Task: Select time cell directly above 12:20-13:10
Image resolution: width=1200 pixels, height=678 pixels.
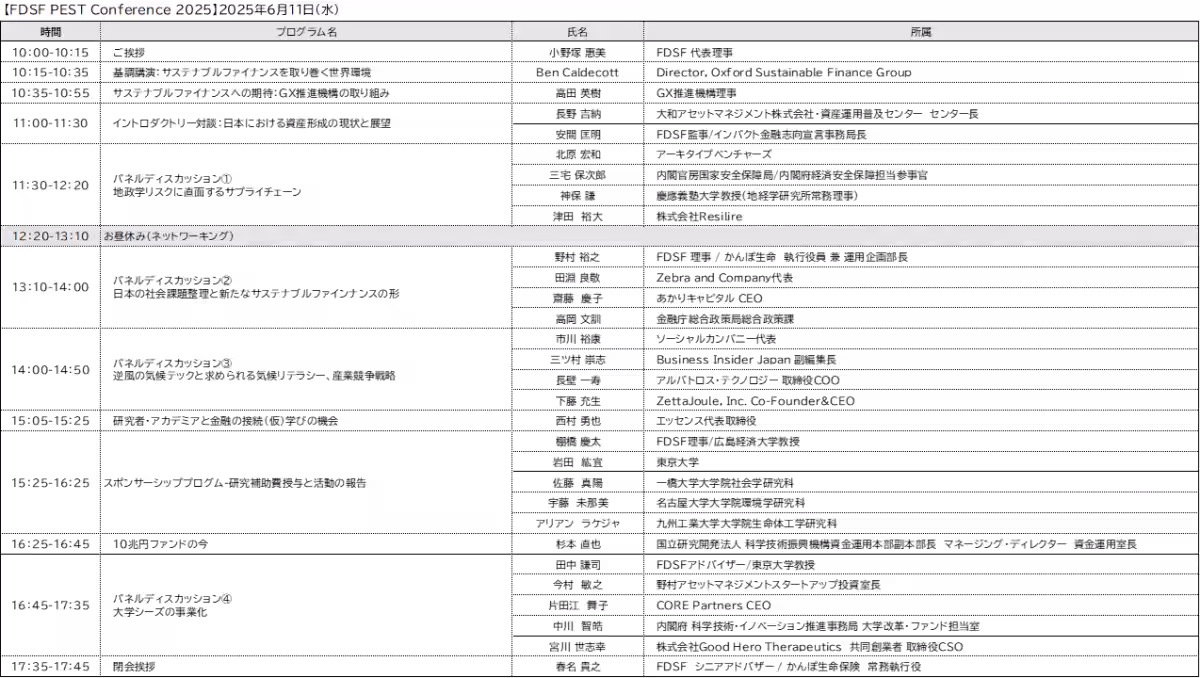Action: (x=50, y=185)
